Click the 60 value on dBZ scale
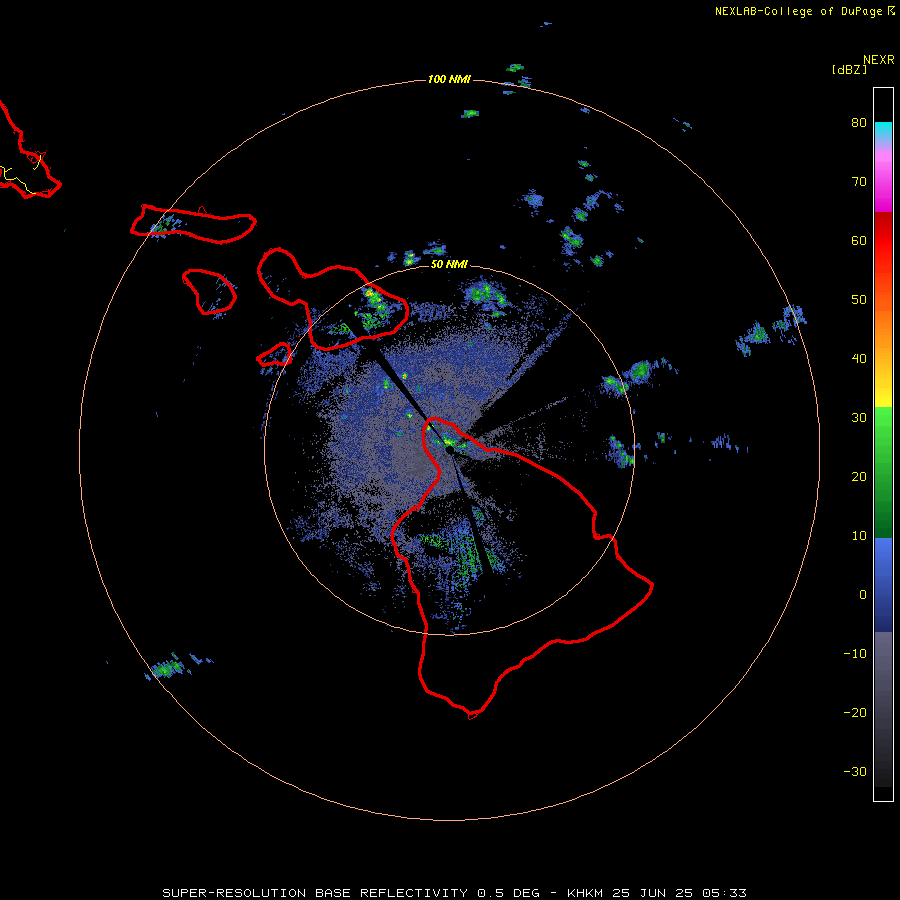The height and width of the screenshot is (900, 900). [x=859, y=240]
